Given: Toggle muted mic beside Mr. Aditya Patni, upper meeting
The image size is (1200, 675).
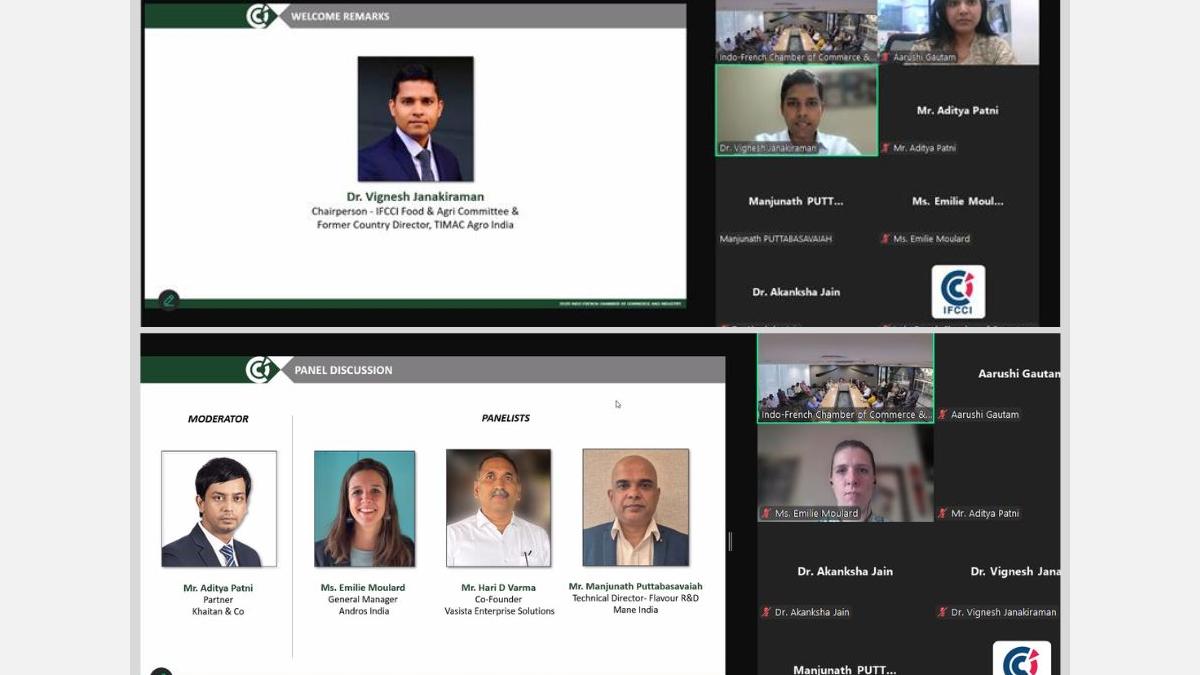Looking at the screenshot, I should click(886, 148).
